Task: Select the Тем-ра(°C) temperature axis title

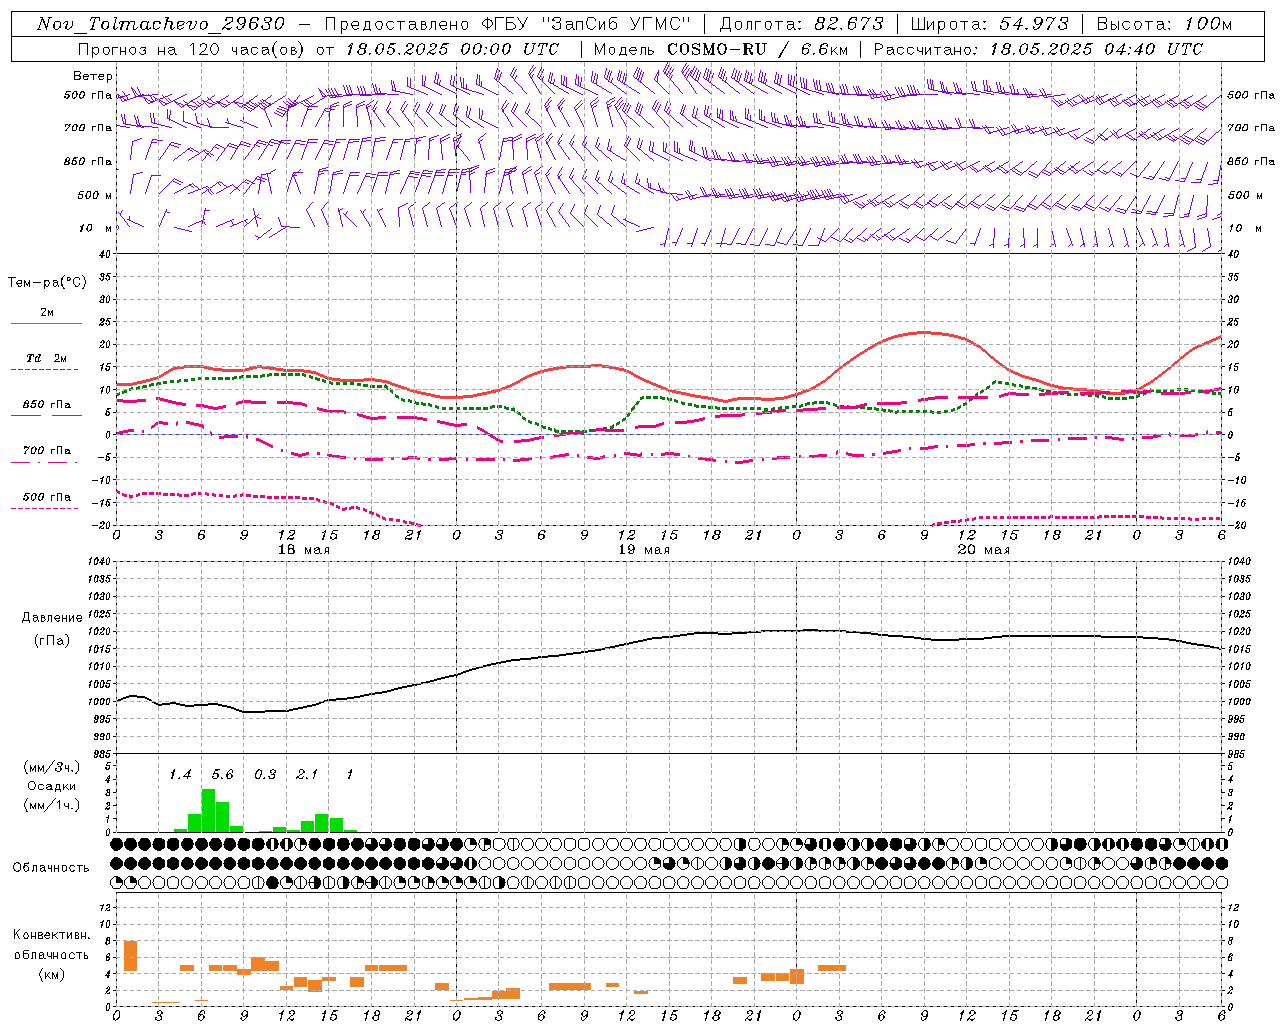Action: [x=47, y=283]
